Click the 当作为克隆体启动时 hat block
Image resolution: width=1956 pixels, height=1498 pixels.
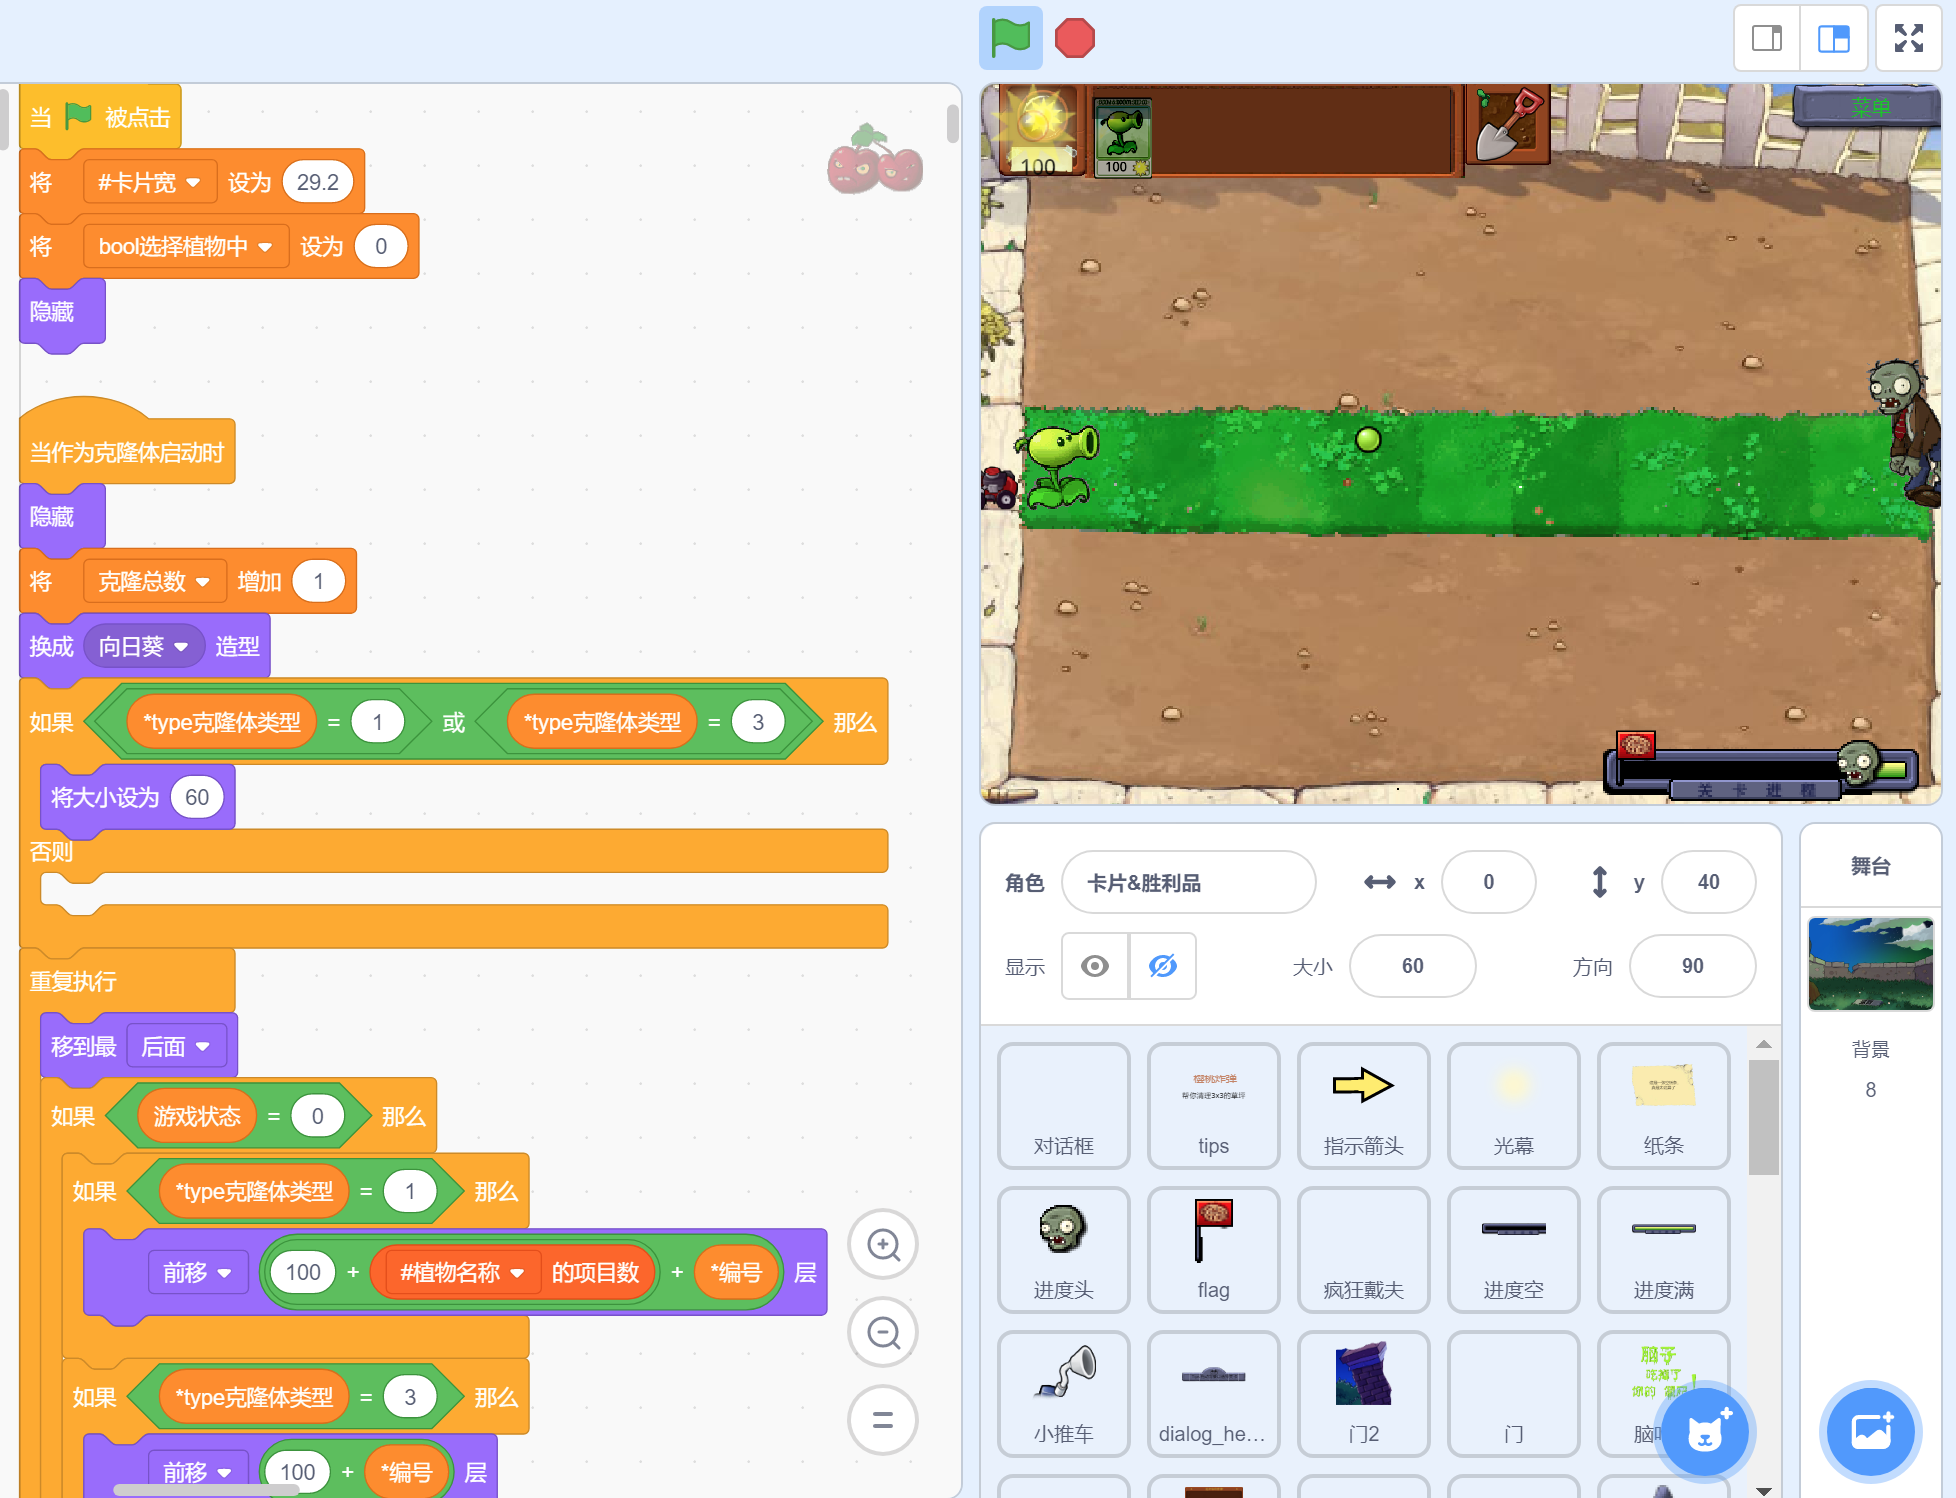coord(127,450)
